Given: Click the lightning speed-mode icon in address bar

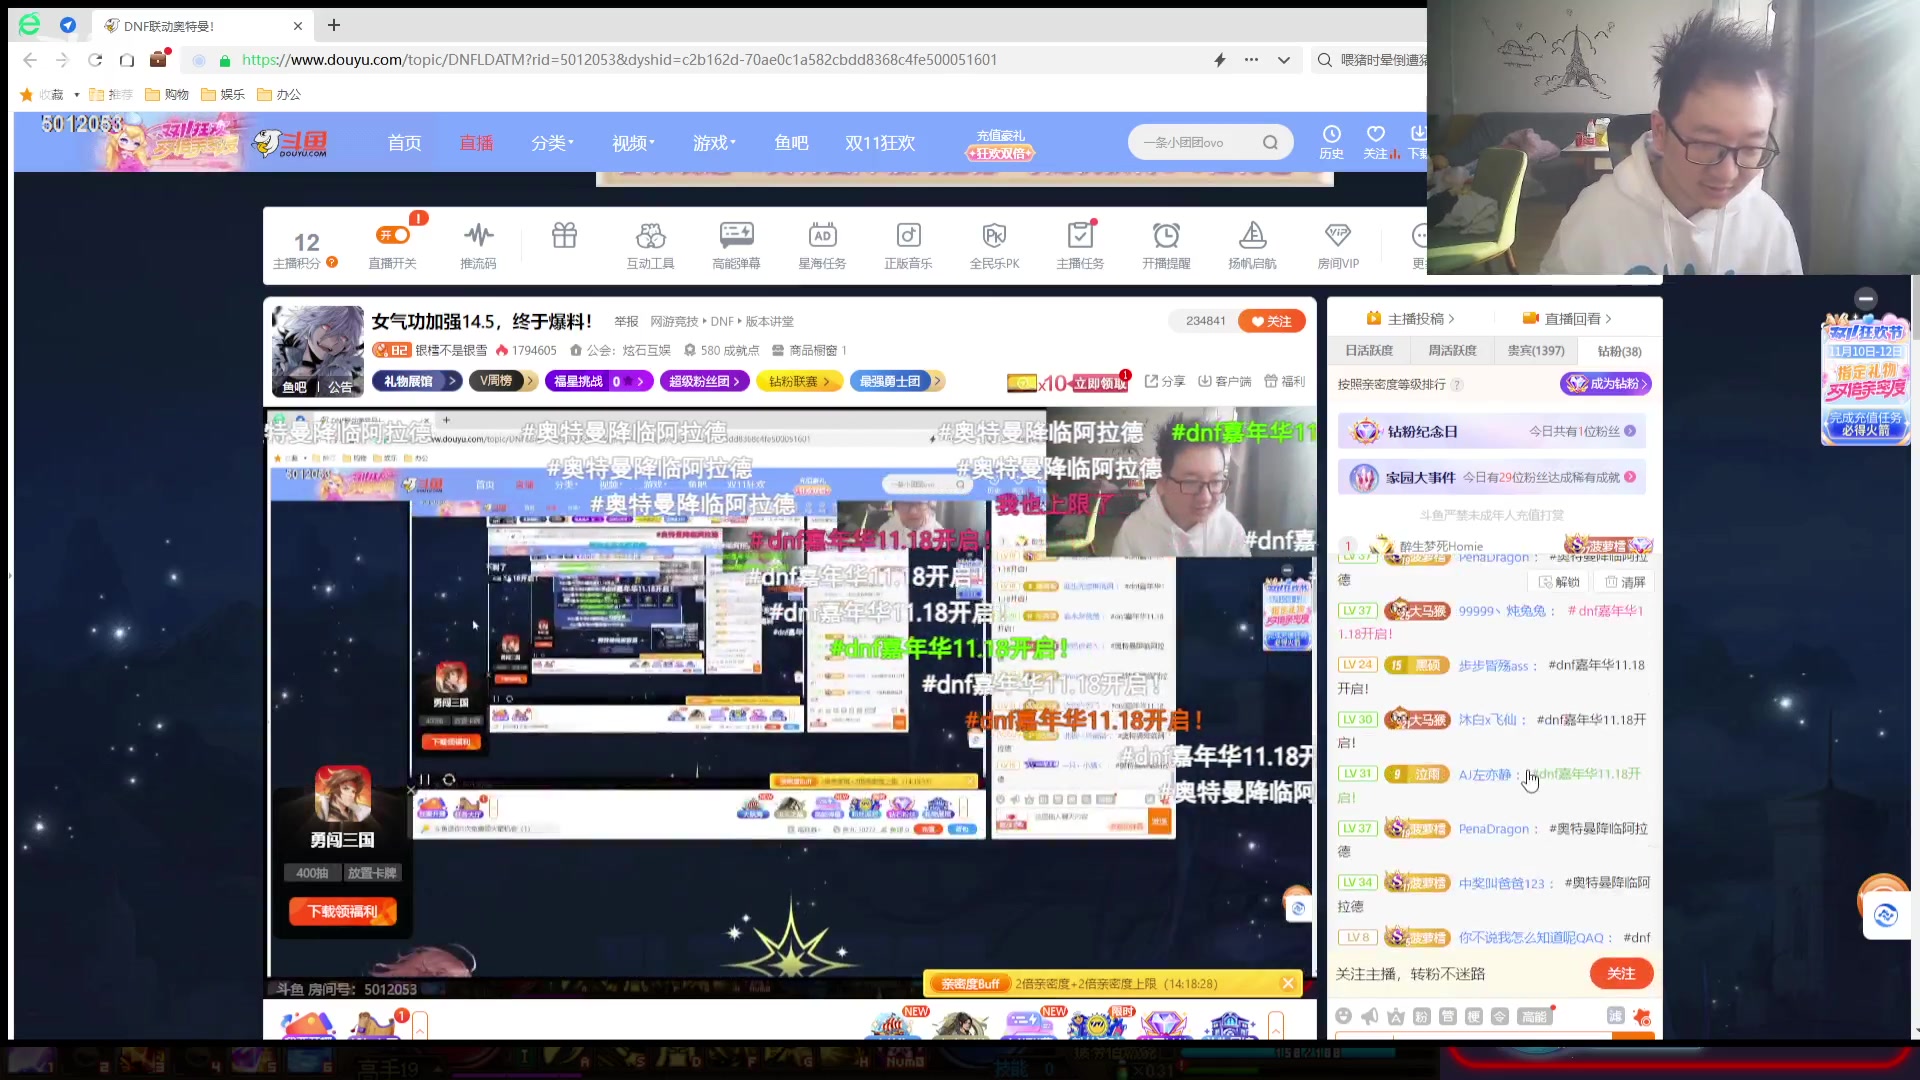Looking at the screenshot, I should pyautogui.click(x=1219, y=60).
